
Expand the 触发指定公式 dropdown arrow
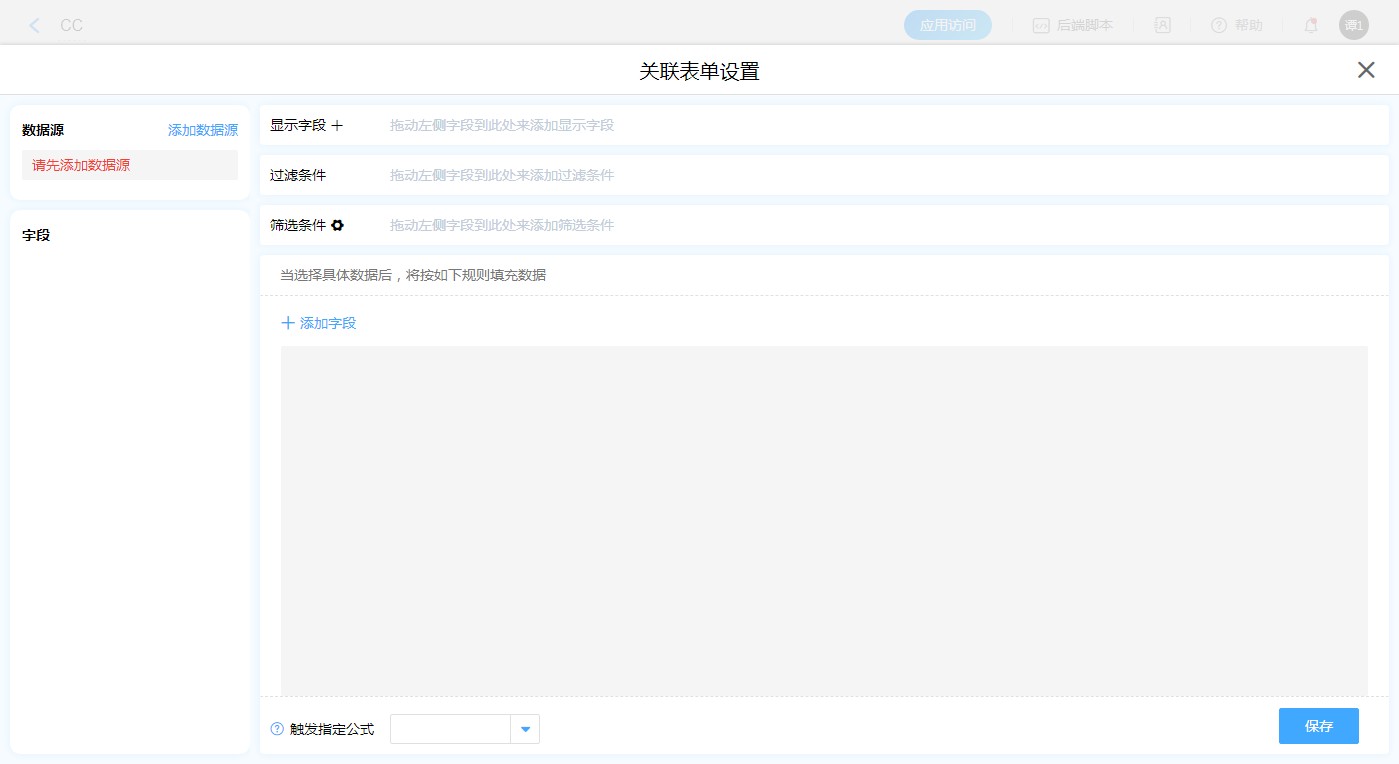525,729
